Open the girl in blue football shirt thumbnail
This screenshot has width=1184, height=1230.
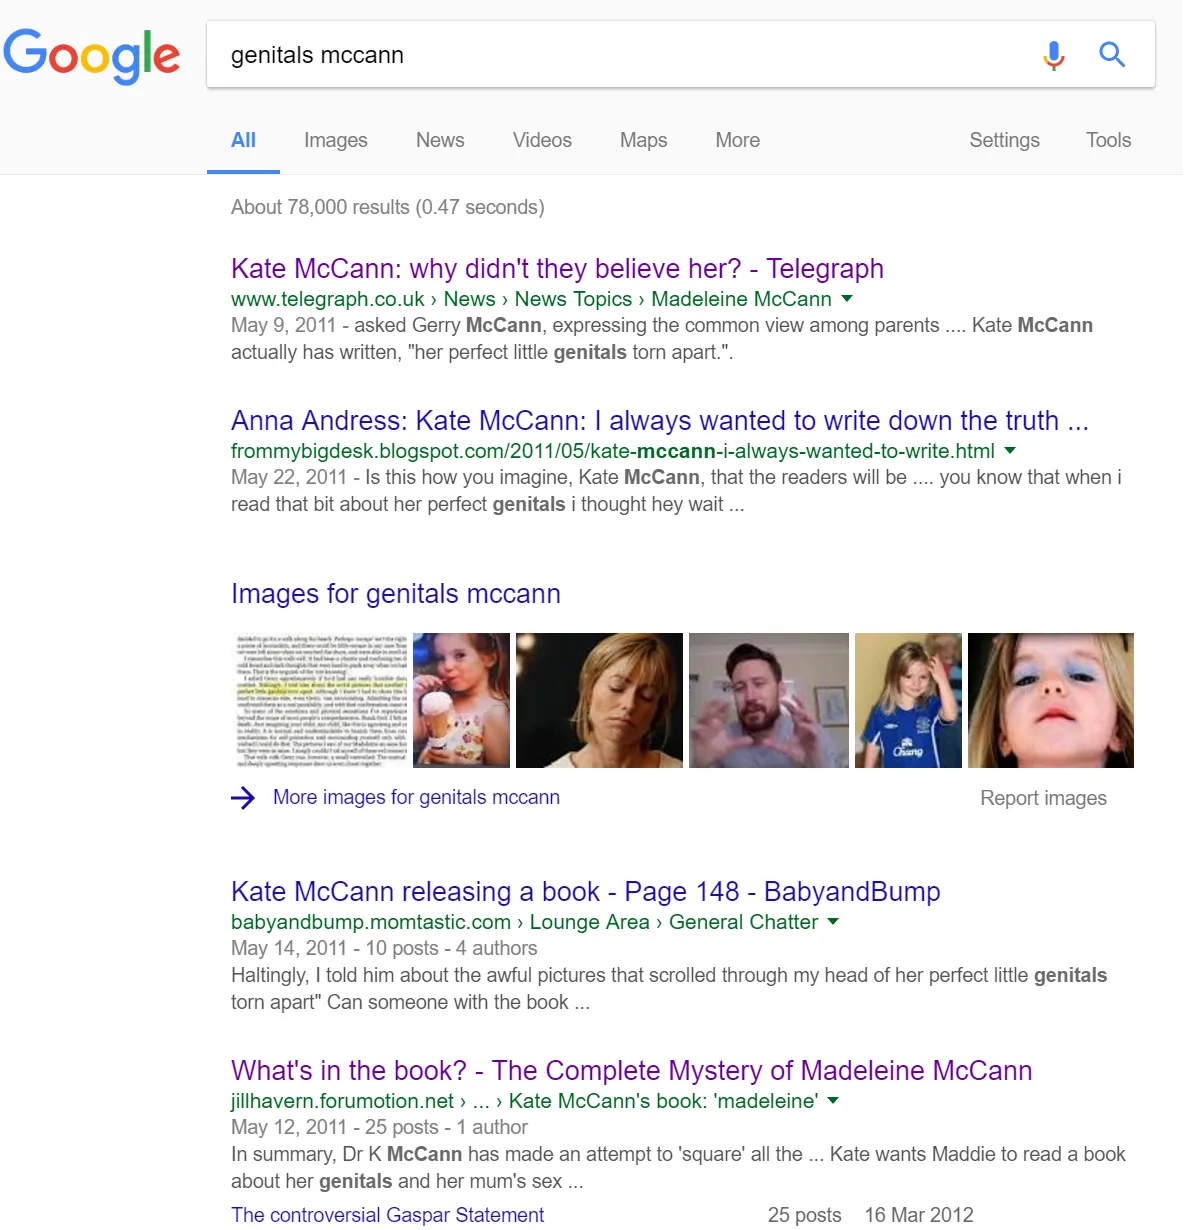pyautogui.click(x=908, y=700)
